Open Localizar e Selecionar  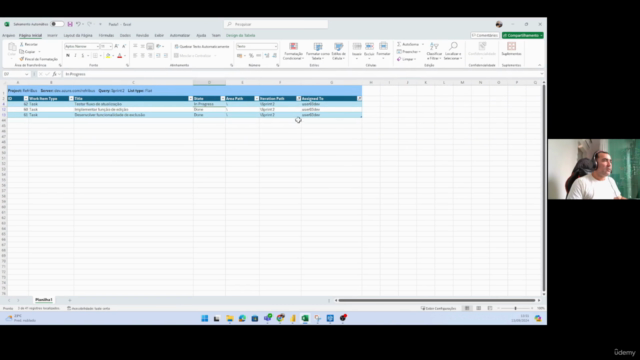tap(453, 51)
